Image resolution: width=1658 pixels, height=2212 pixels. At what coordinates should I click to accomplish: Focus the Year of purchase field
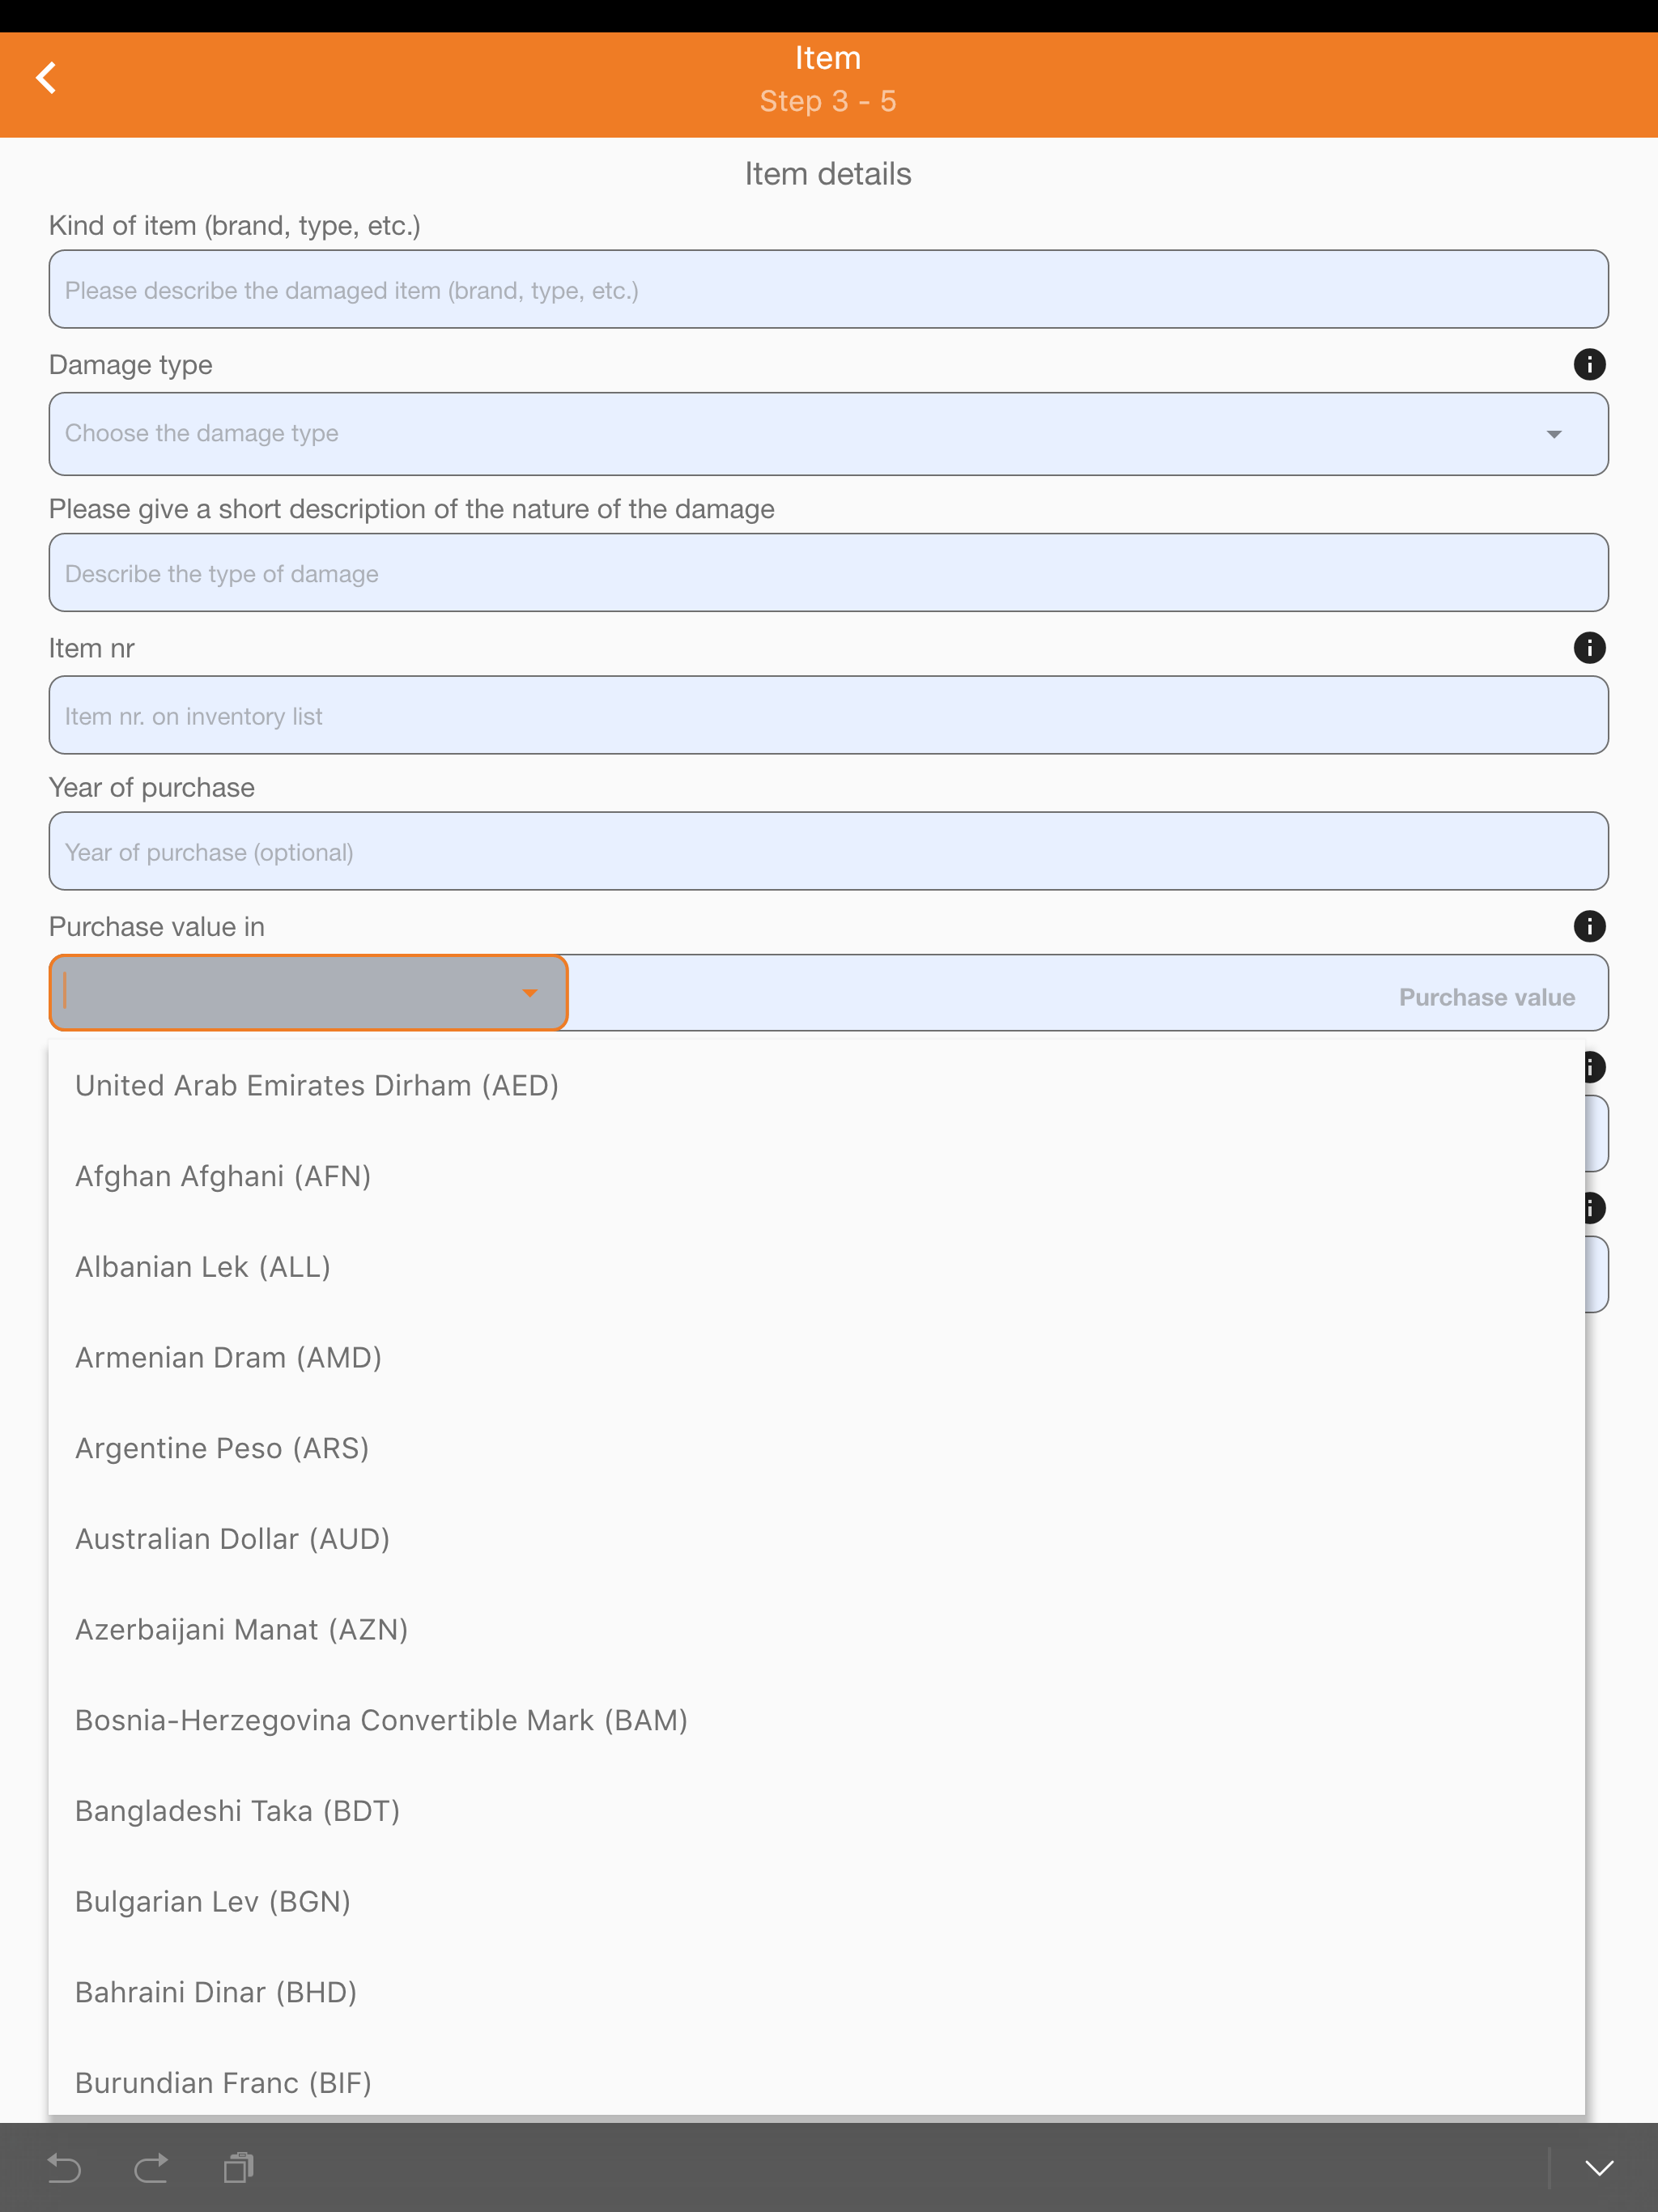coord(828,852)
